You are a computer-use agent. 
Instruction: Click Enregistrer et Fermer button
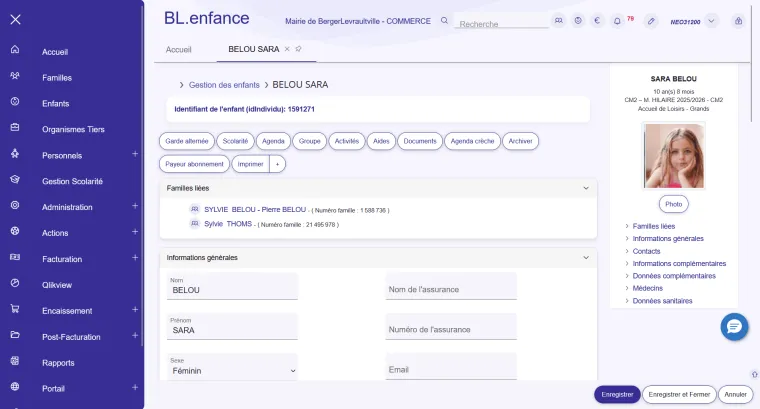pyautogui.click(x=679, y=394)
